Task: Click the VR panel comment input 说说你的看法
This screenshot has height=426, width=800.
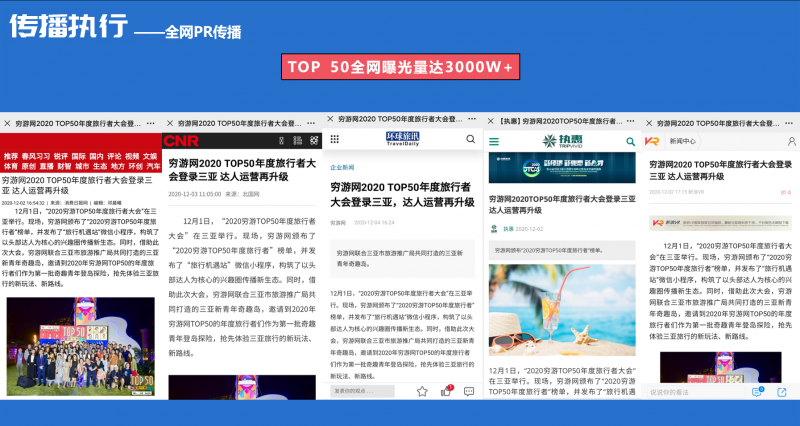Action: [695, 392]
